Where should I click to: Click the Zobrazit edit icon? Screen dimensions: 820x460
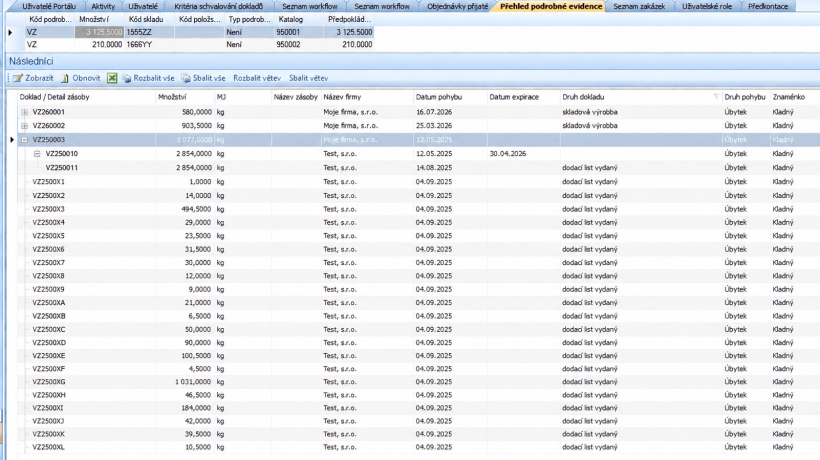(x=18, y=78)
